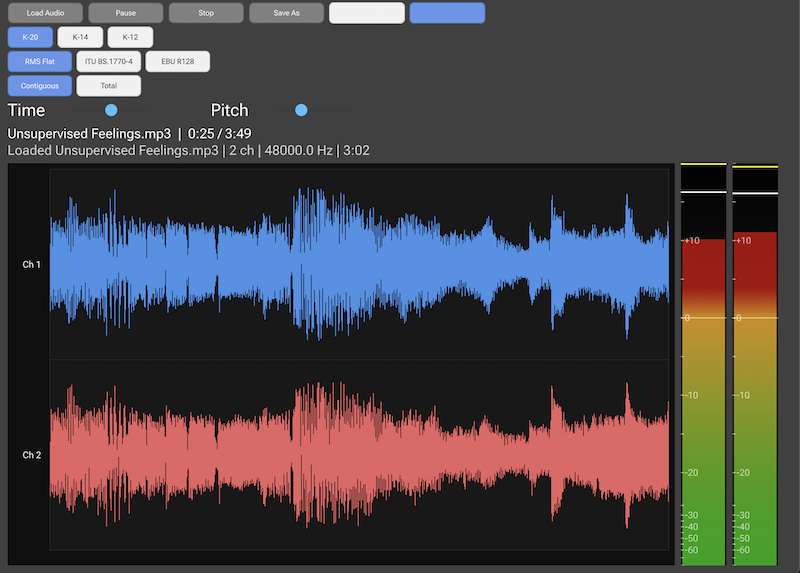800x573 pixels.
Task: Click the Ch 1 channel label
Action: tap(31, 264)
